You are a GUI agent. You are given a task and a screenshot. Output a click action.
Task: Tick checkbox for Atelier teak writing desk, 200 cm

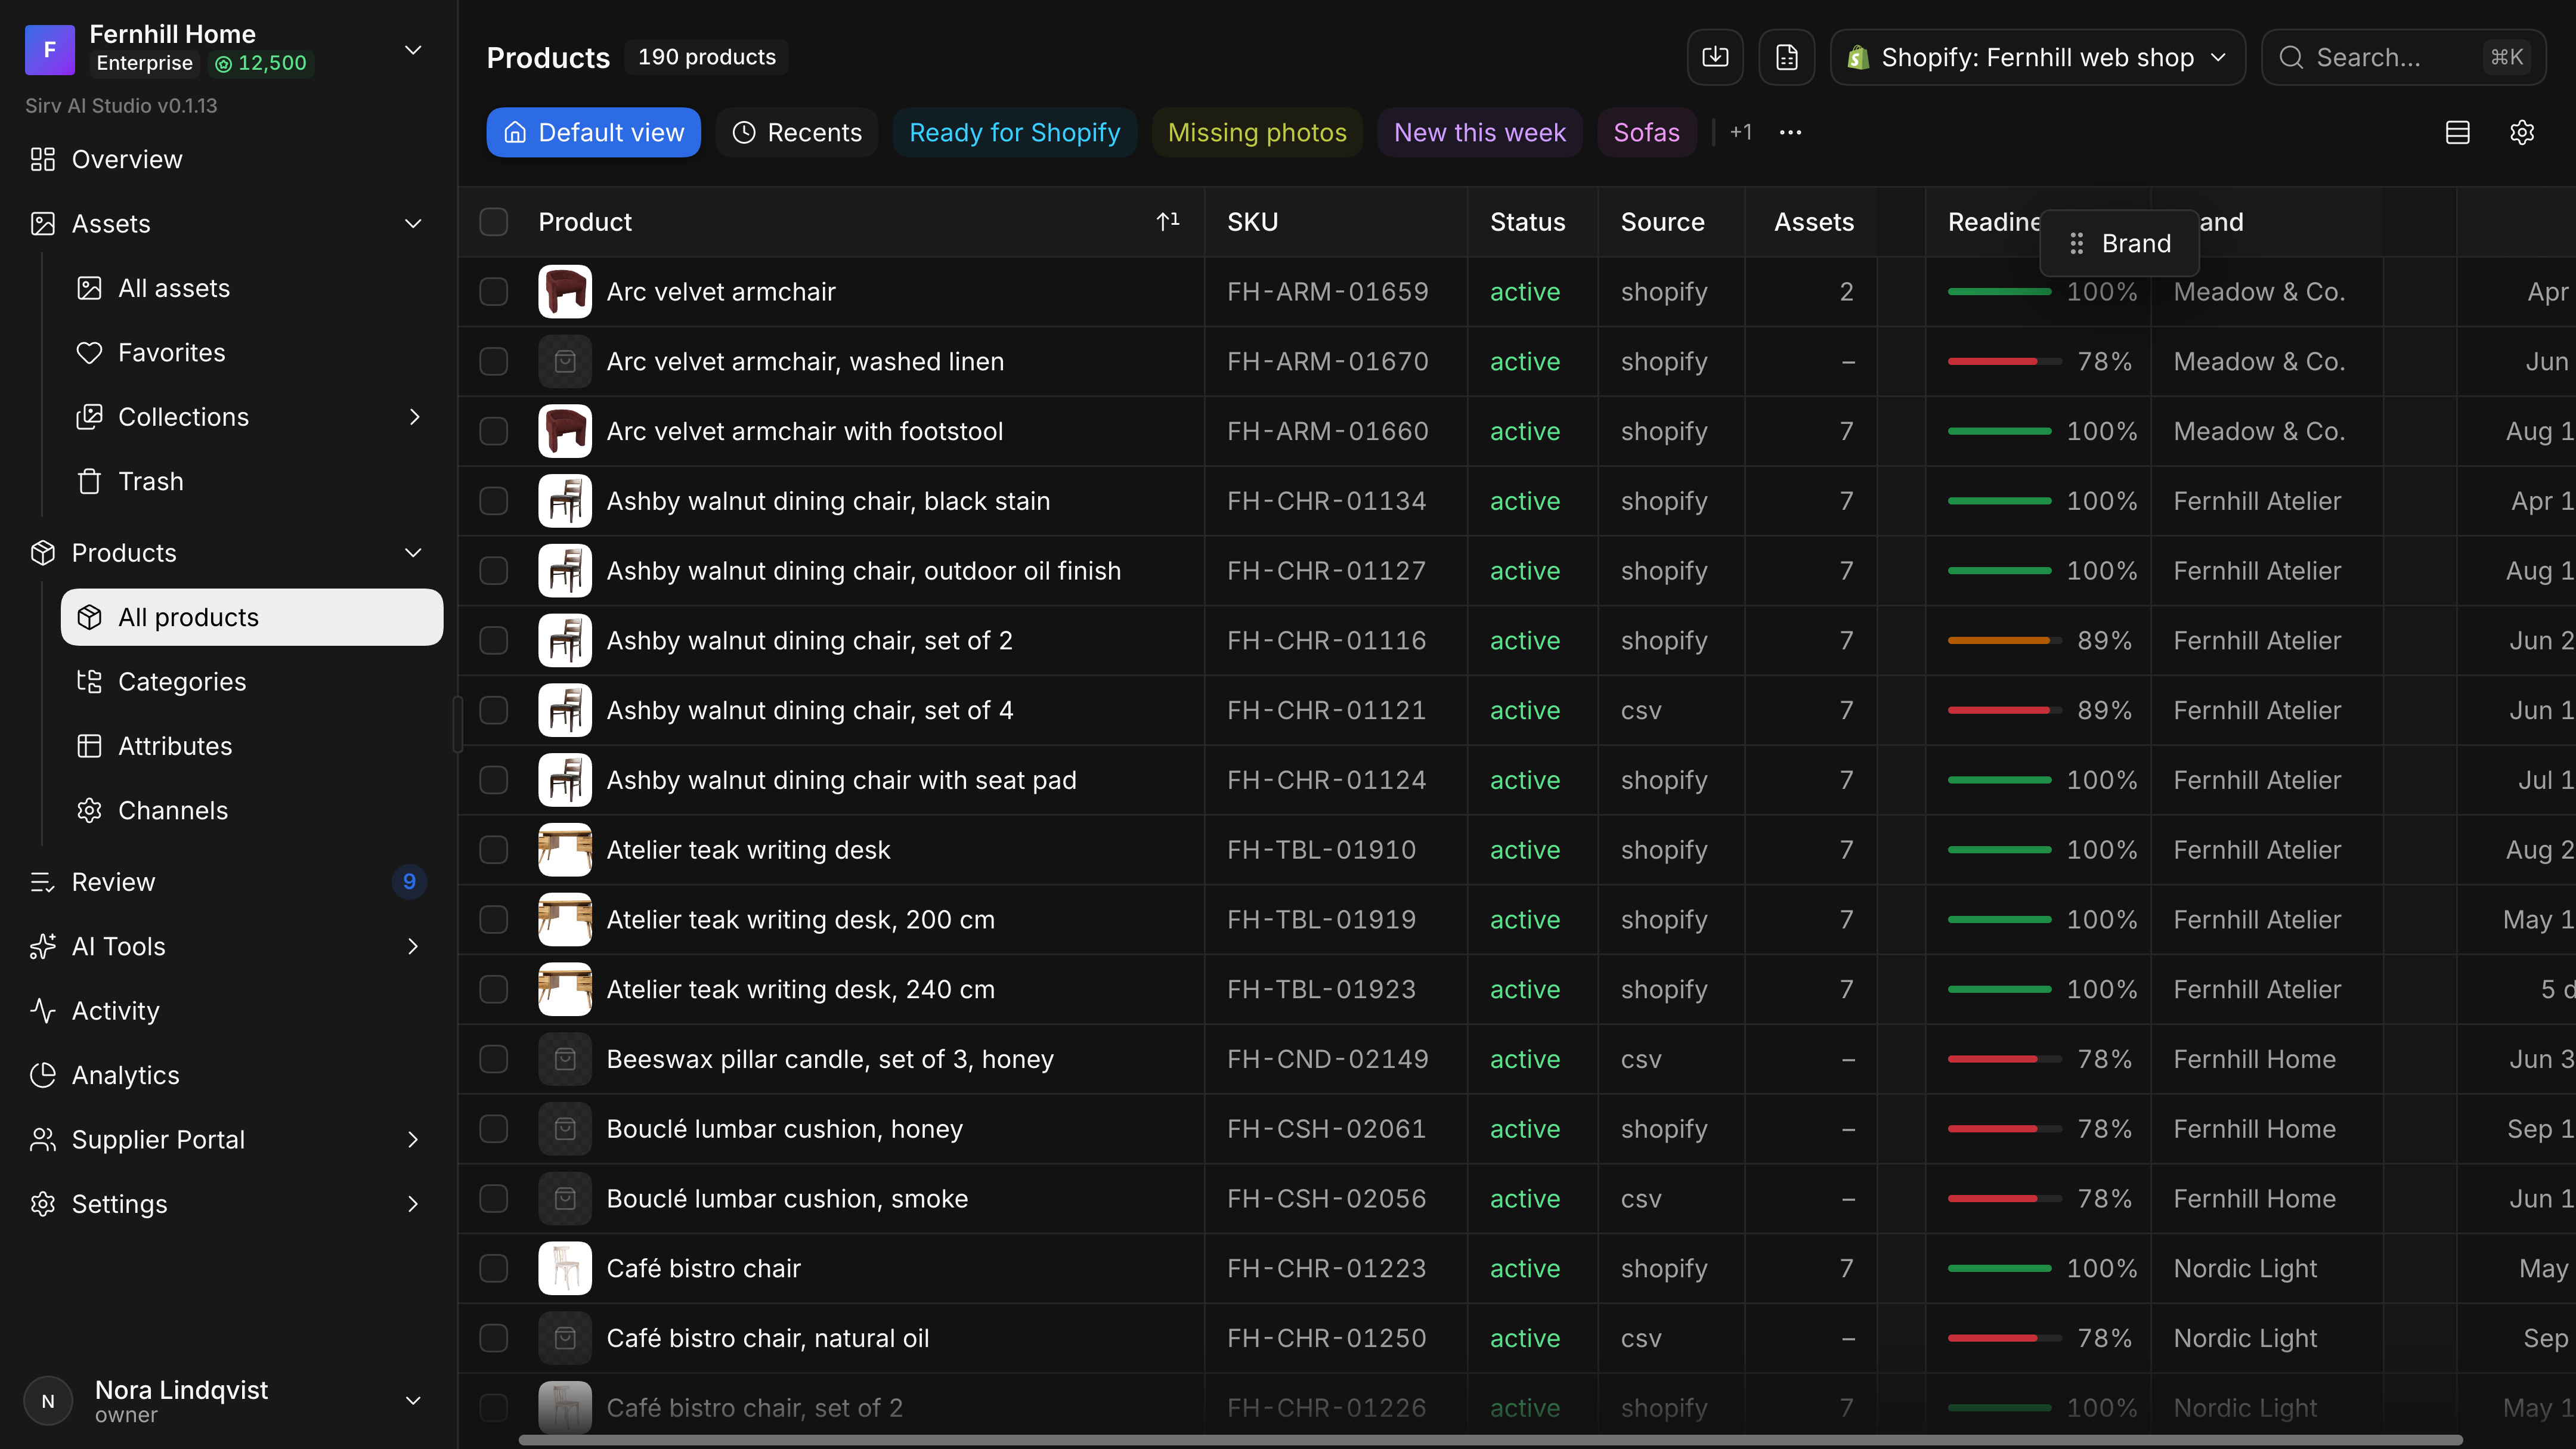click(x=494, y=919)
